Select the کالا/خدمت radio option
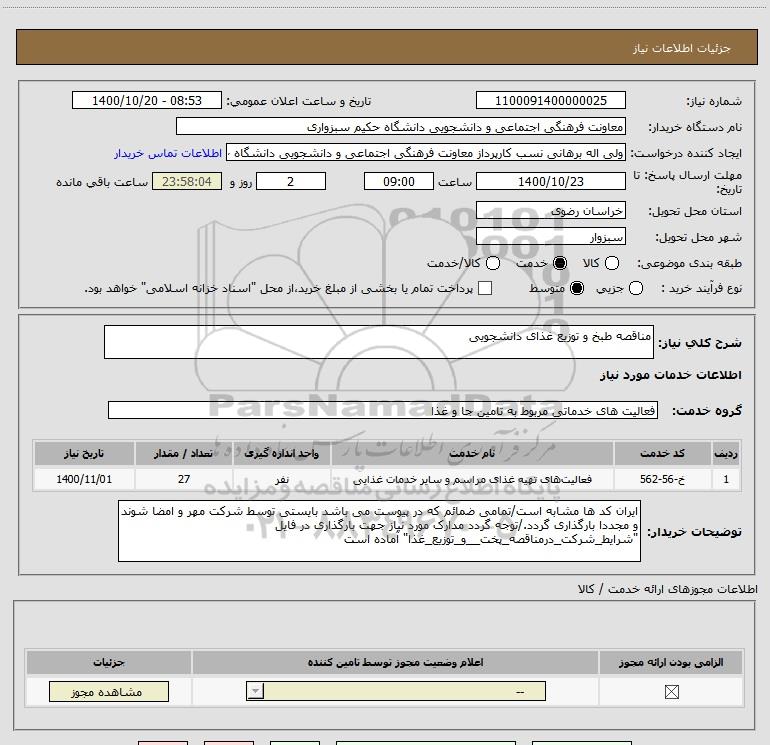The width and height of the screenshot is (770, 745). (x=493, y=263)
